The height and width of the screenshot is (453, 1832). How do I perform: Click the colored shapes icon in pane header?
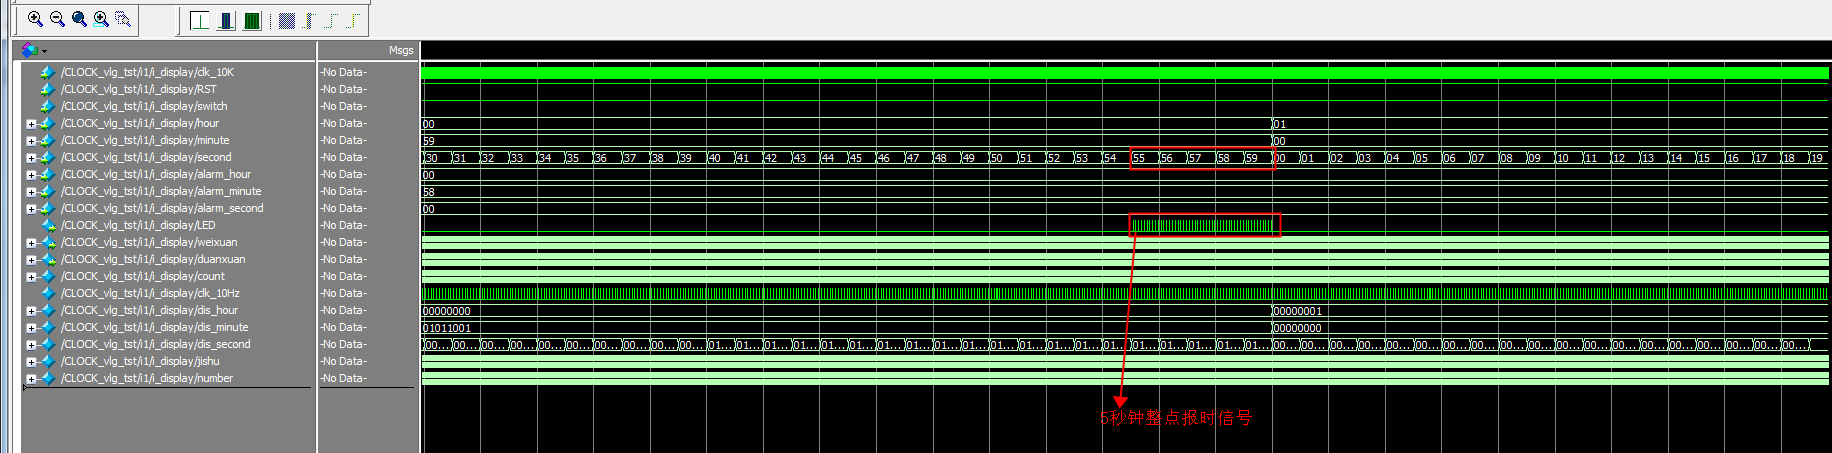pos(29,50)
